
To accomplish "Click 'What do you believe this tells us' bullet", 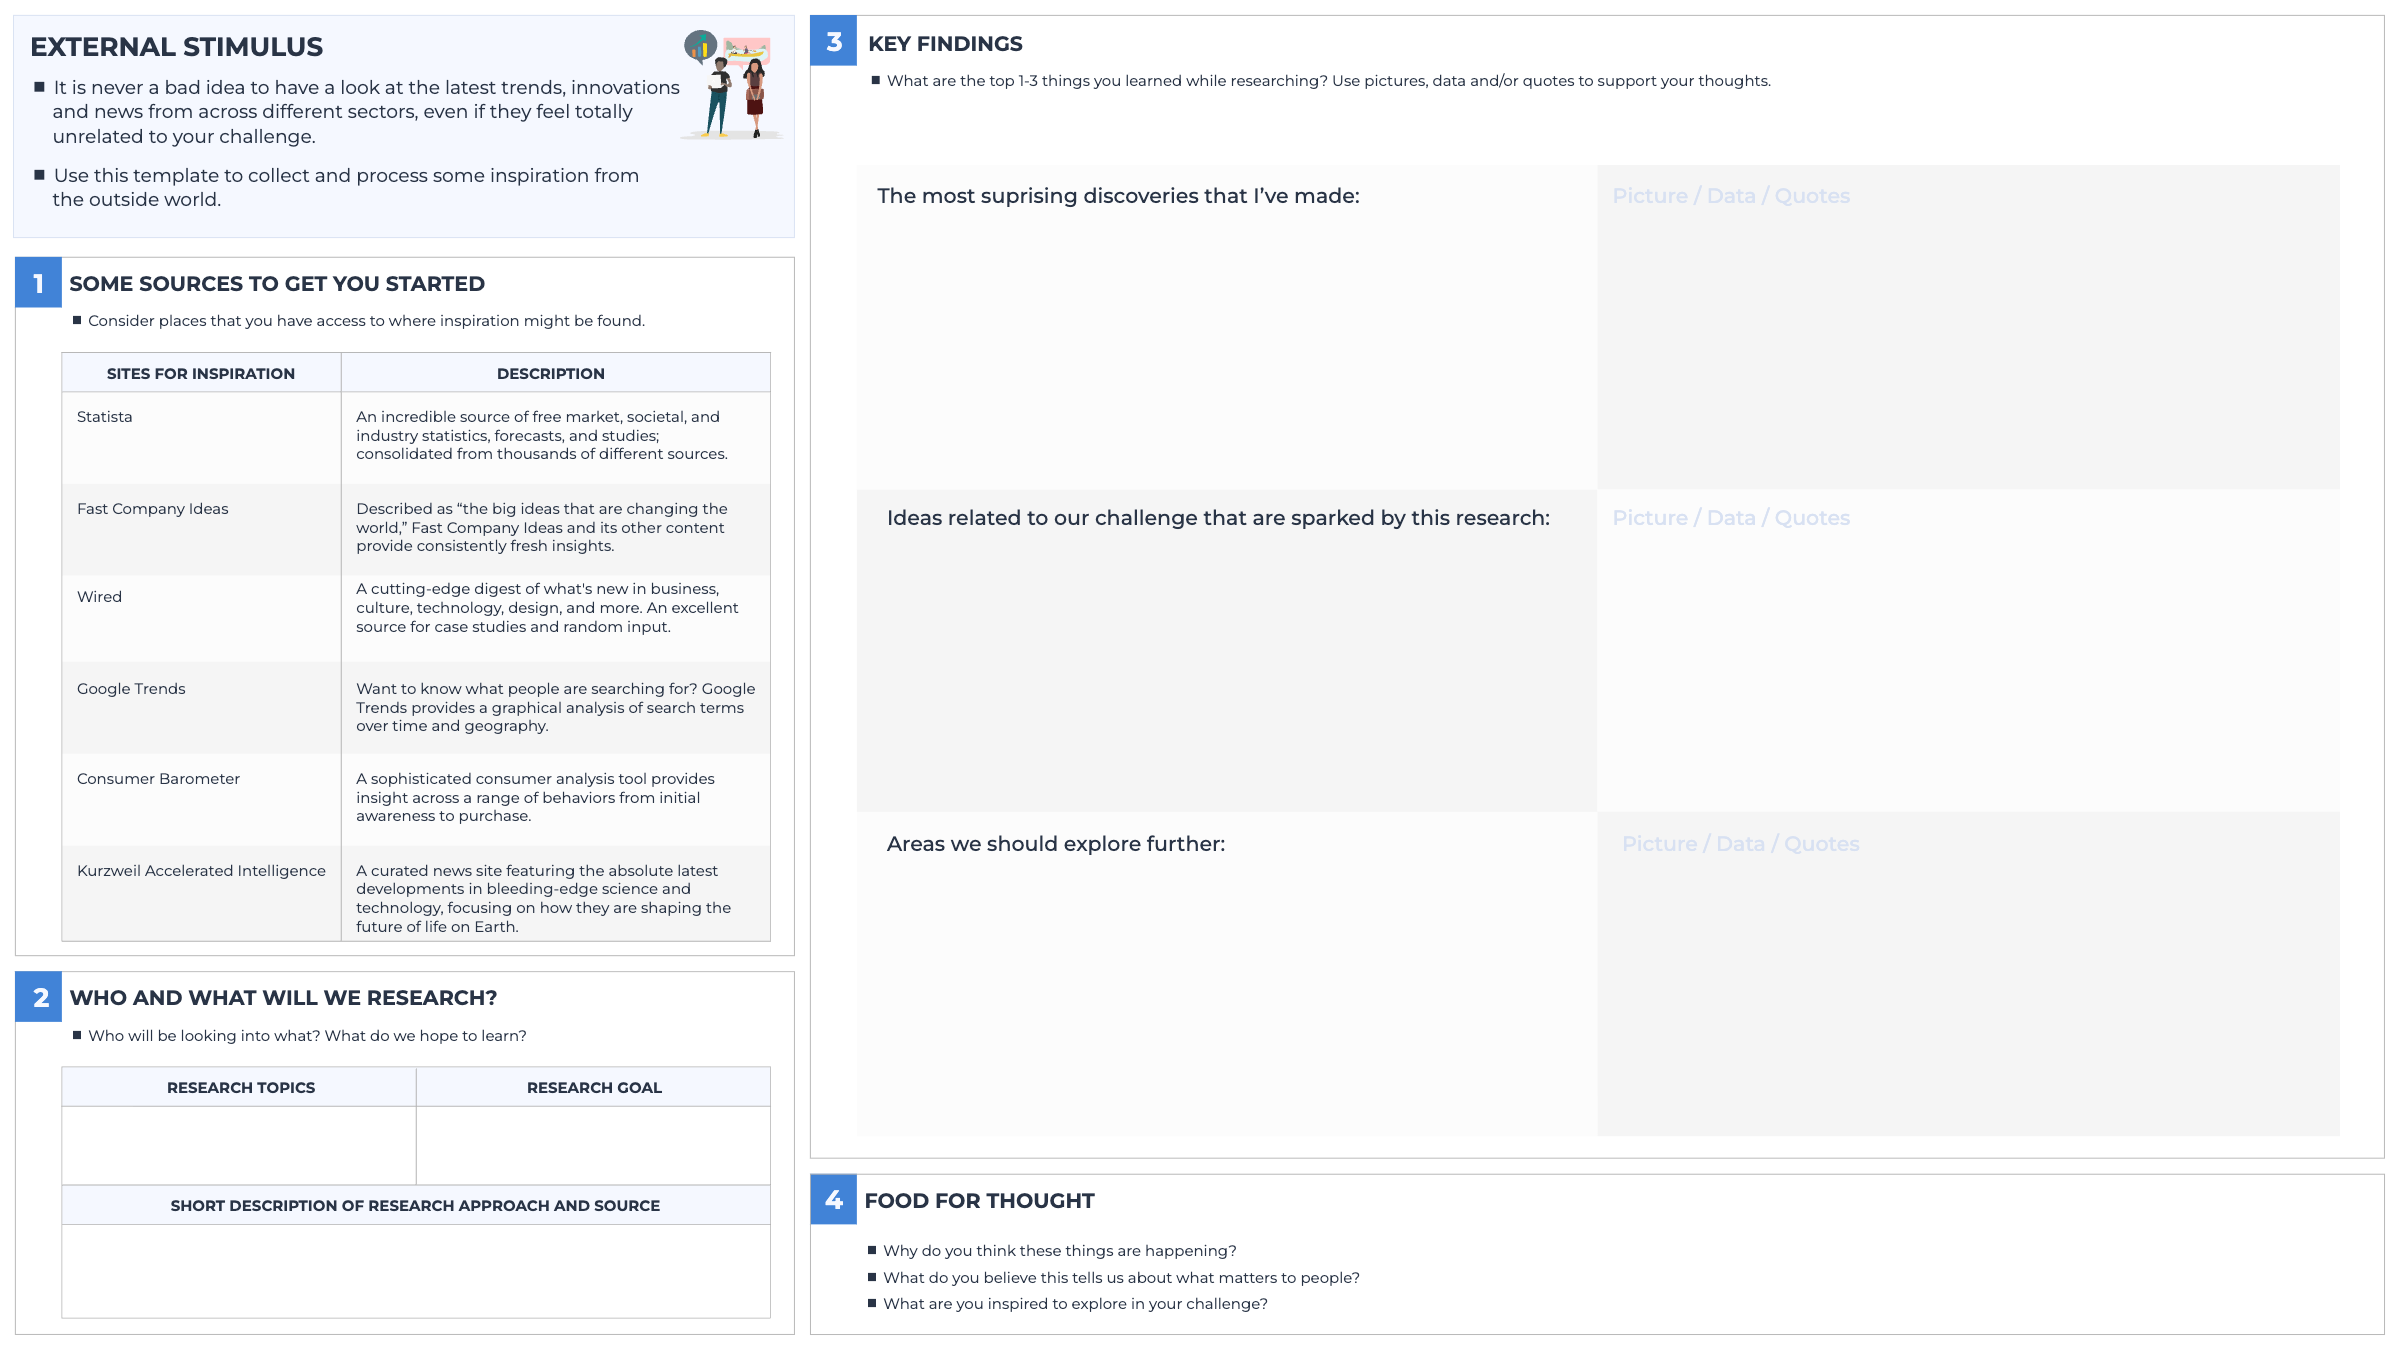I will click(x=1121, y=1278).
